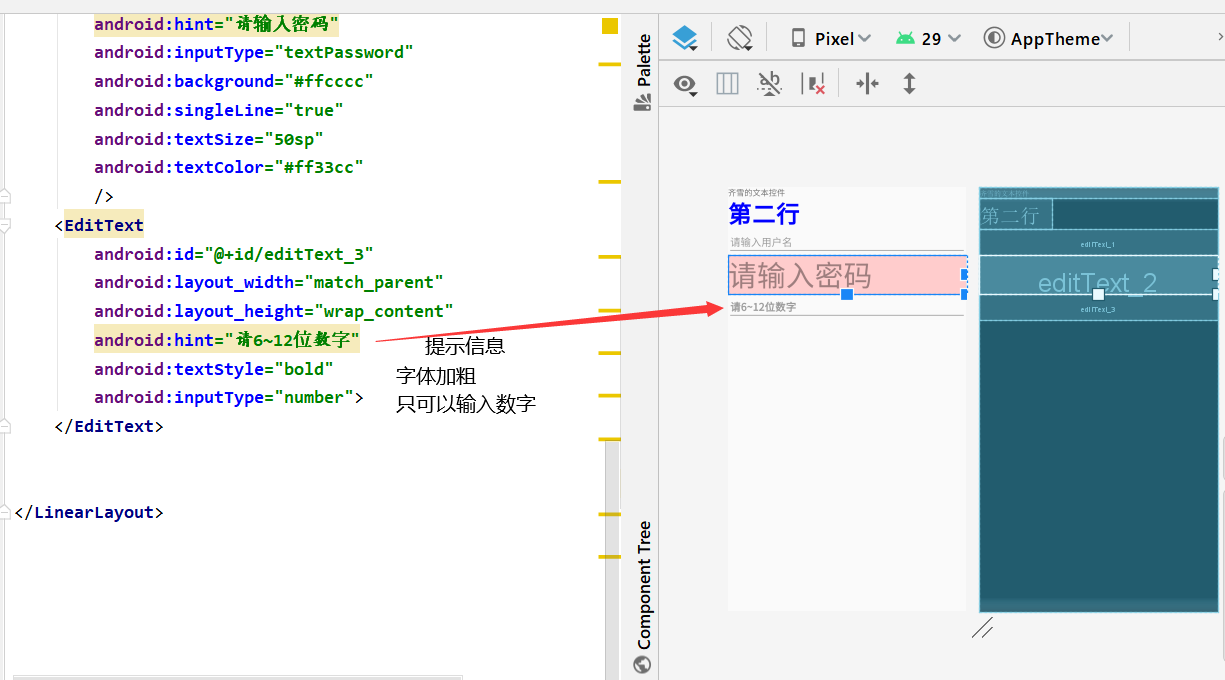The height and width of the screenshot is (680, 1225).
Task: Select the 请输入用户名 field in the preview
Action: [846, 242]
